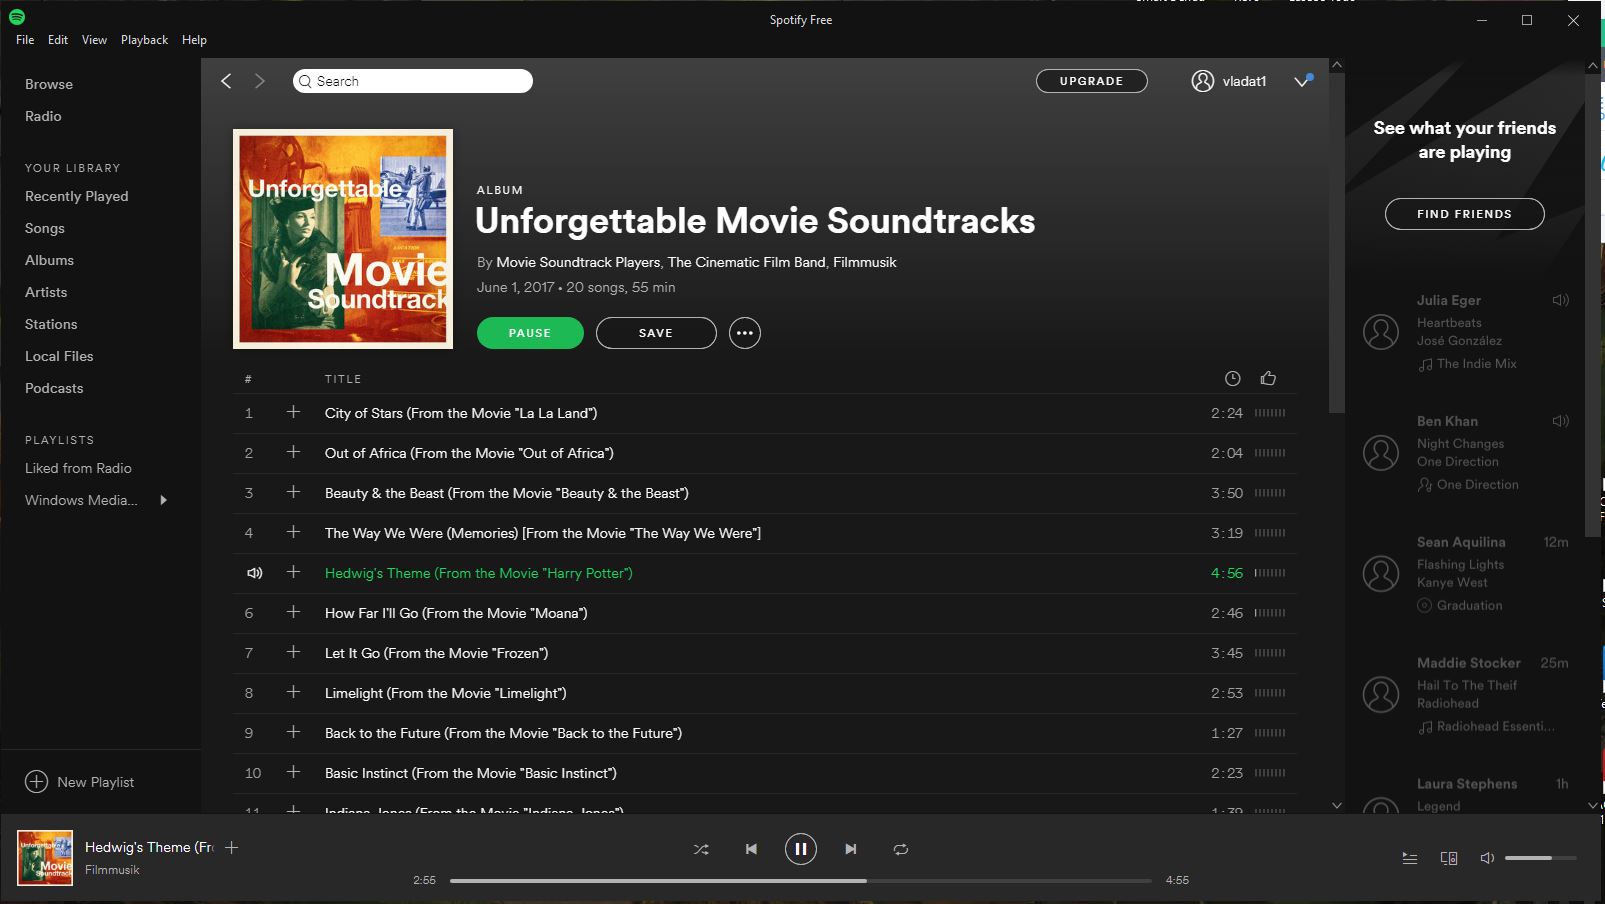Click the FIND FRIENDS button
This screenshot has height=904, width=1605.
click(x=1464, y=214)
